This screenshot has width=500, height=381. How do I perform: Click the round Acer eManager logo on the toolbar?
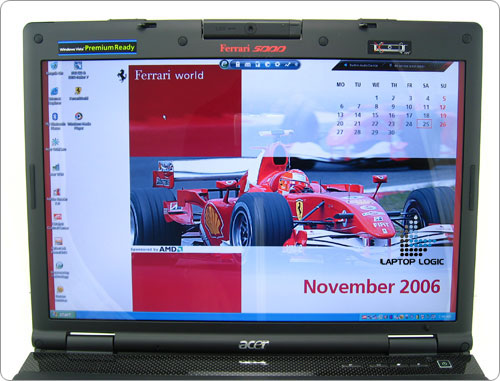pos(225,64)
